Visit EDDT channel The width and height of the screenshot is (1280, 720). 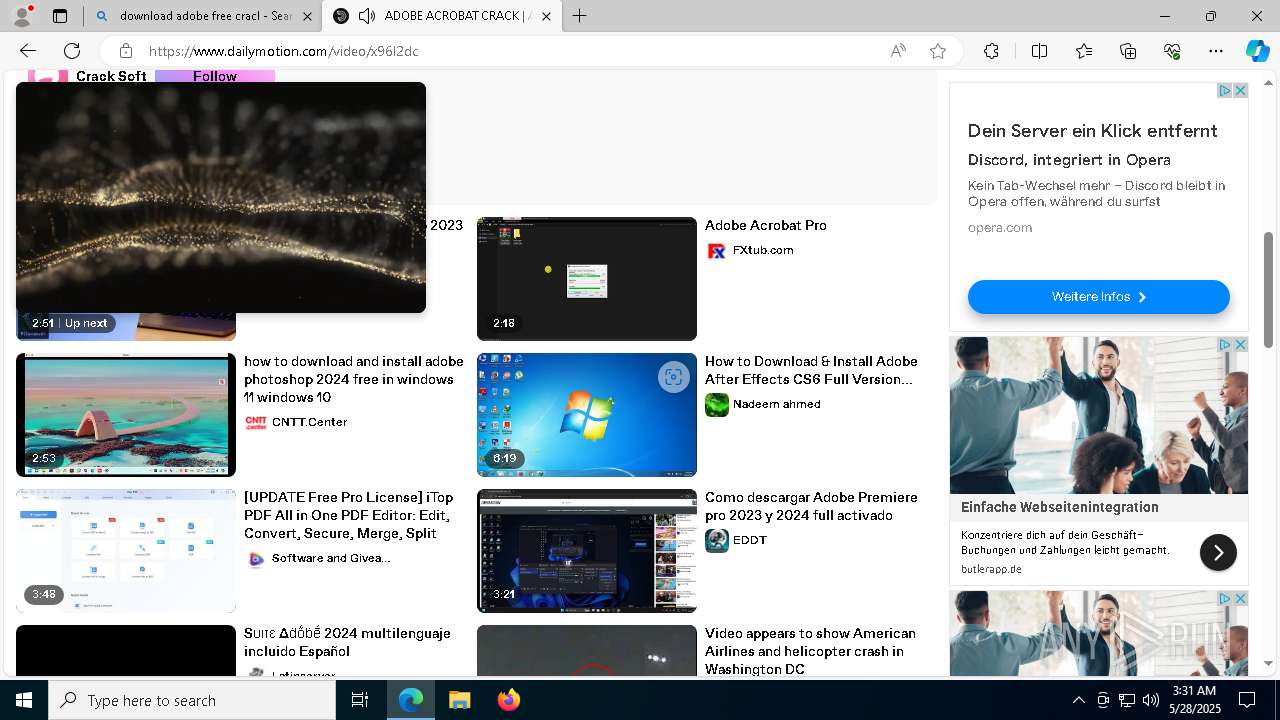[x=750, y=540]
